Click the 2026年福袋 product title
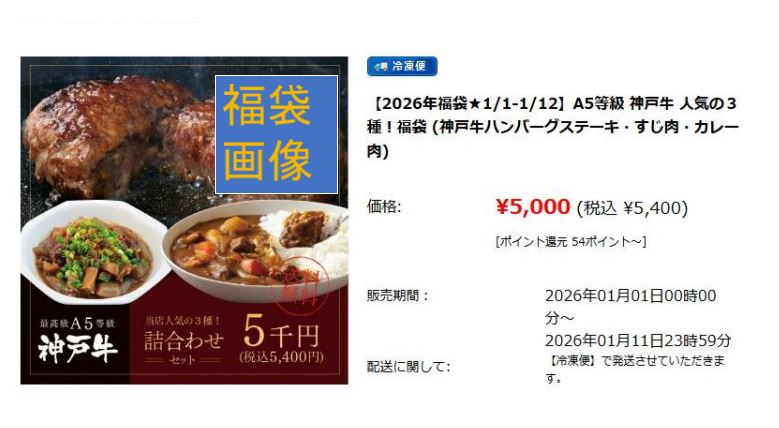The image size is (779, 428). (x=552, y=127)
